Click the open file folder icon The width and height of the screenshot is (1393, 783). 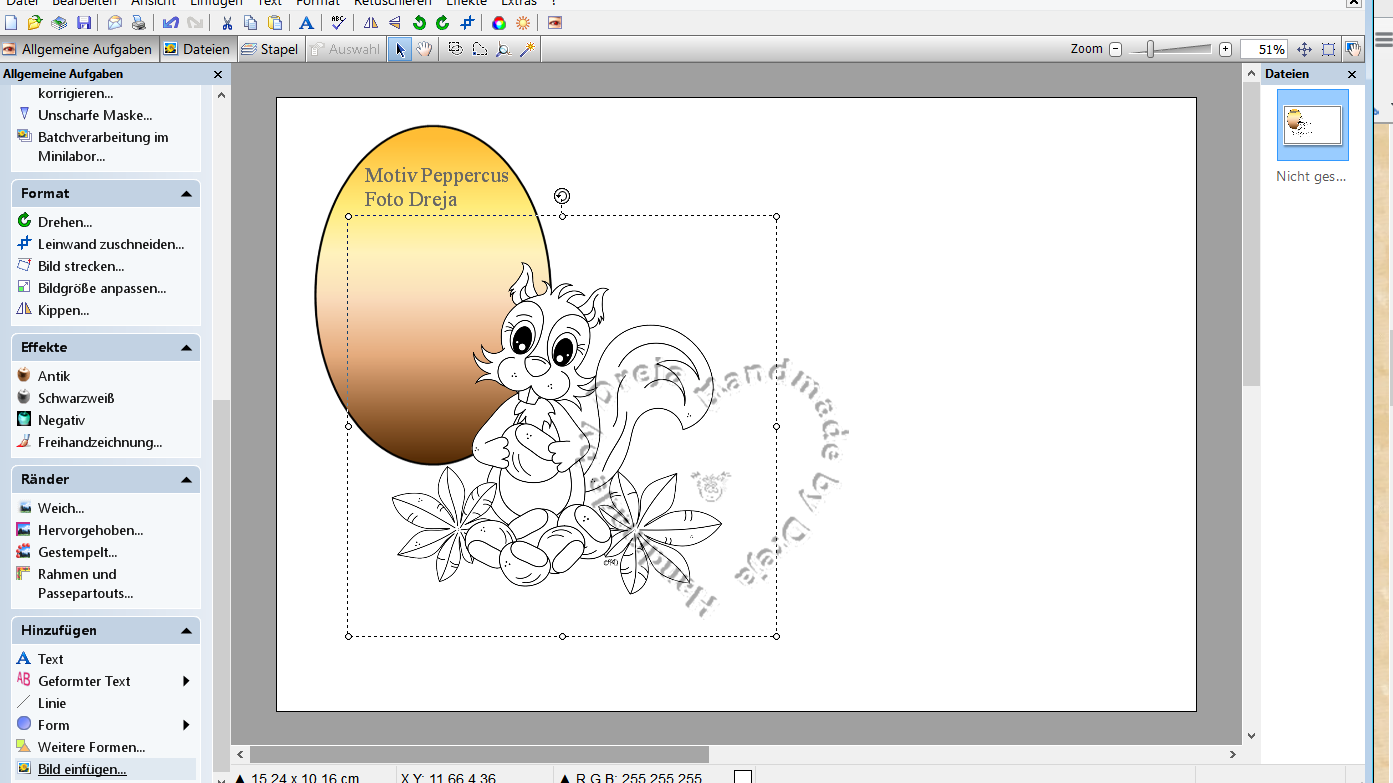tap(35, 23)
